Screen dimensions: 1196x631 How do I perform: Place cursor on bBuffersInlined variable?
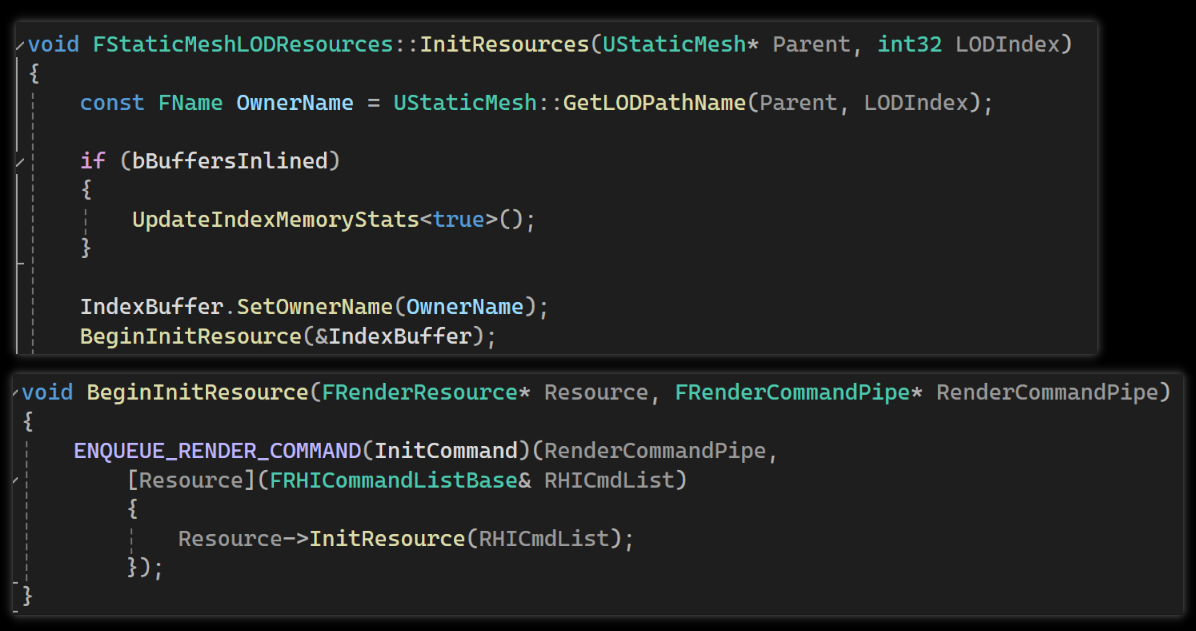(230, 161)
